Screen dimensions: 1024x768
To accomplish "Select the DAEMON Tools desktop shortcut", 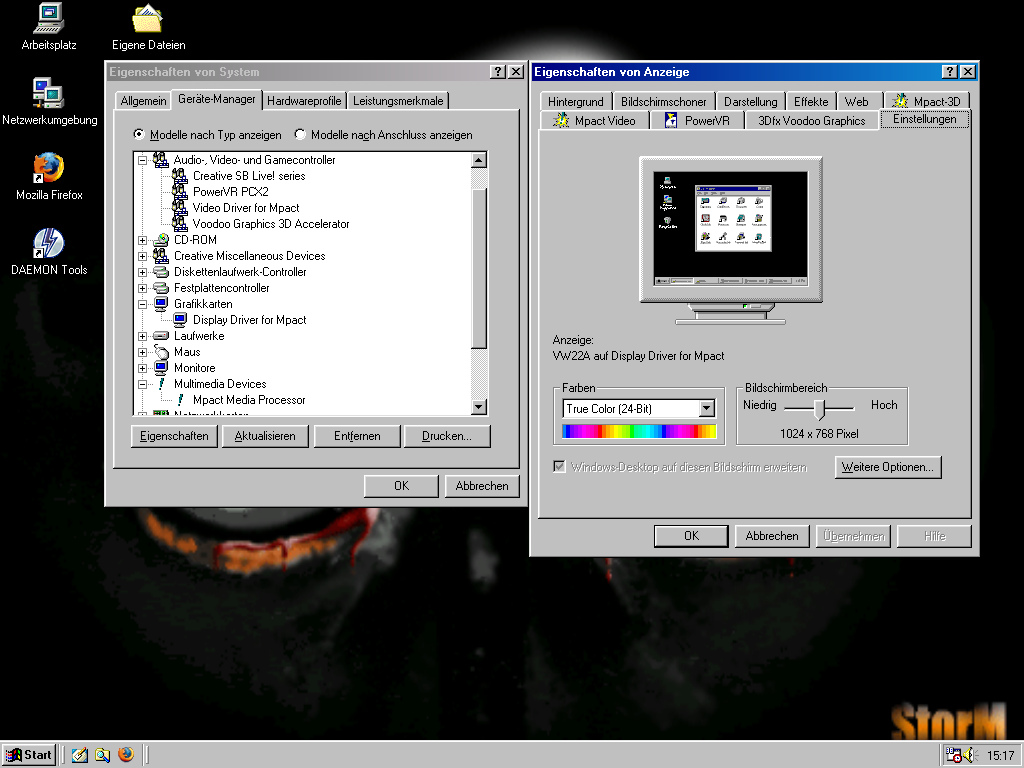I will pyautogui.click(x=49, y=244).
